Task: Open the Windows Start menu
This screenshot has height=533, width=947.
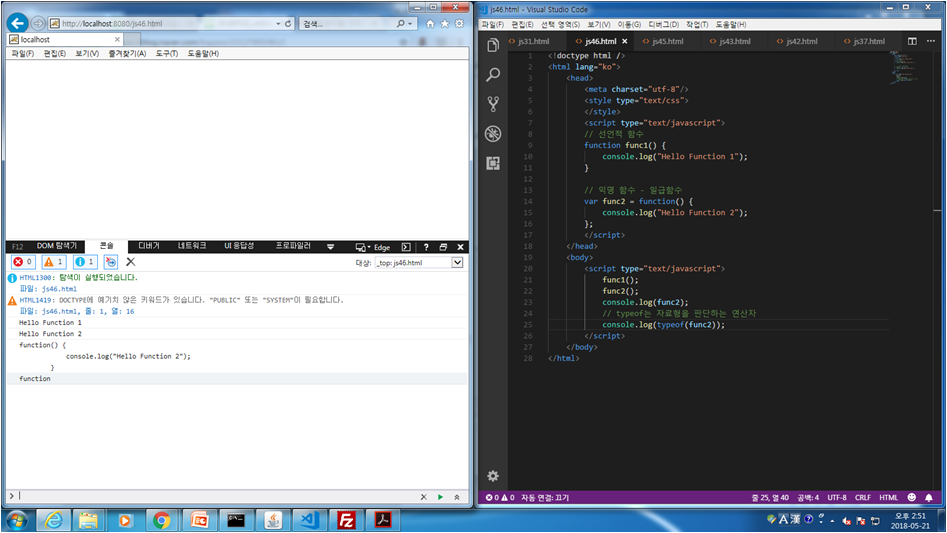Action: click(17, 520)
